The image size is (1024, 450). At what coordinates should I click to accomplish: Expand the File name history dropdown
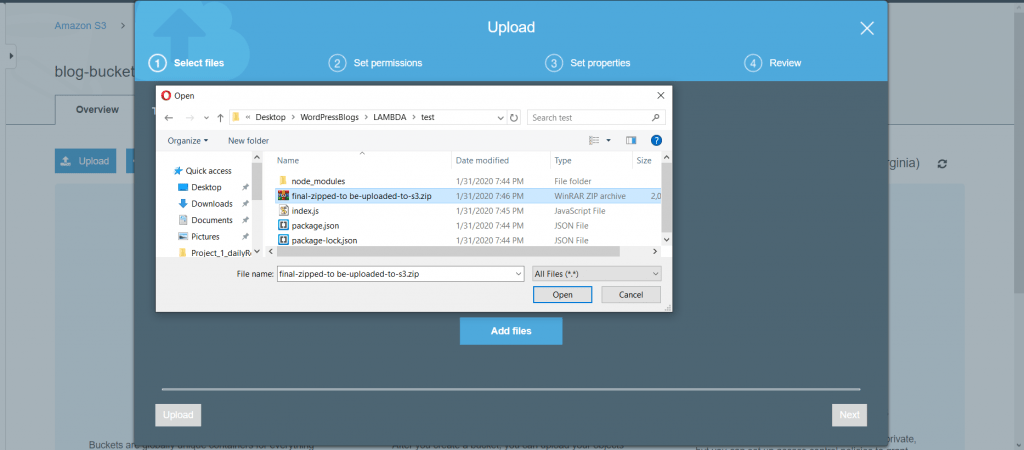click(x=517, y=273)
